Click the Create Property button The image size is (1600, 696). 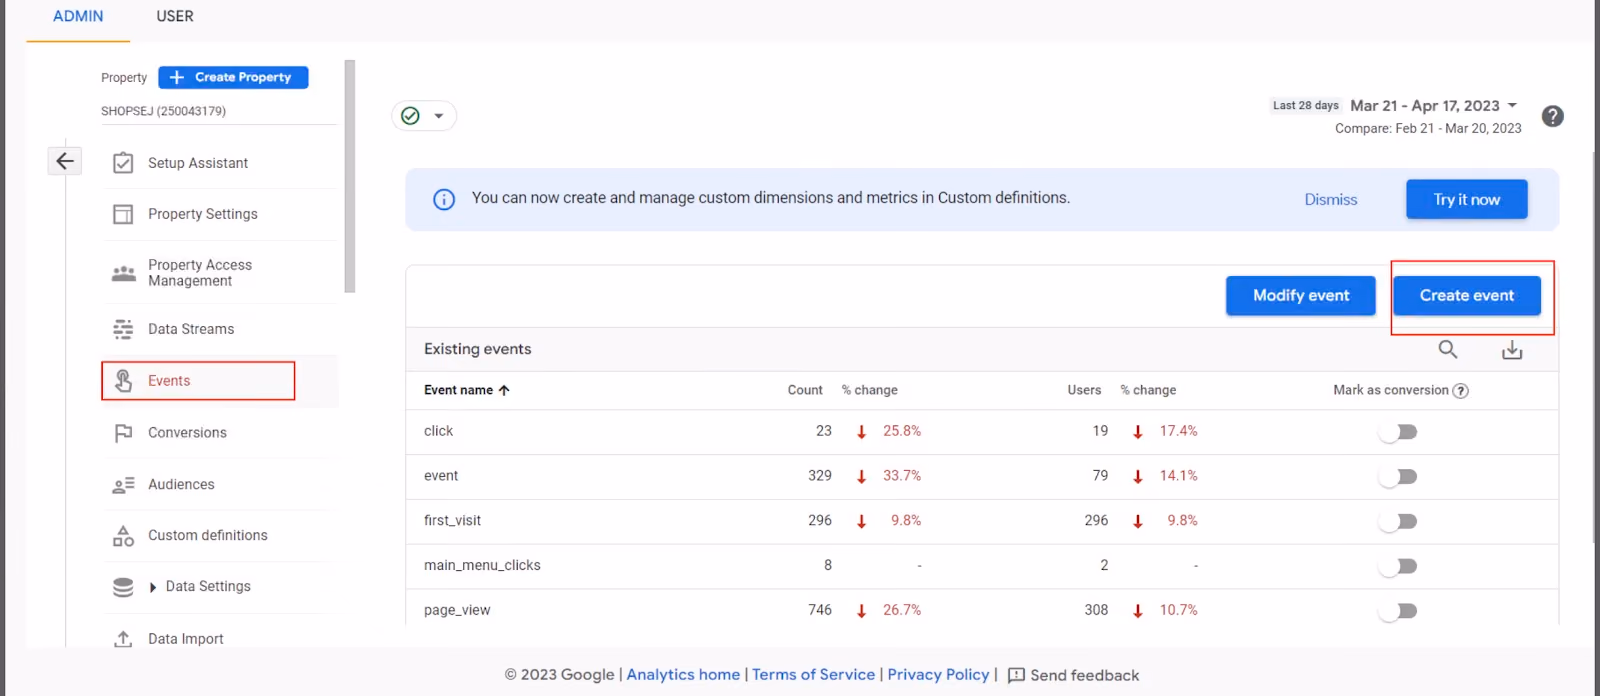[233, 77]
